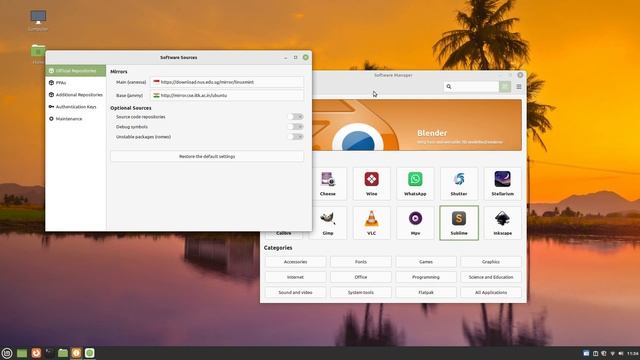Open the Internet category
The height and width of the screenshot is (360, 640).
tap(296, 277)
